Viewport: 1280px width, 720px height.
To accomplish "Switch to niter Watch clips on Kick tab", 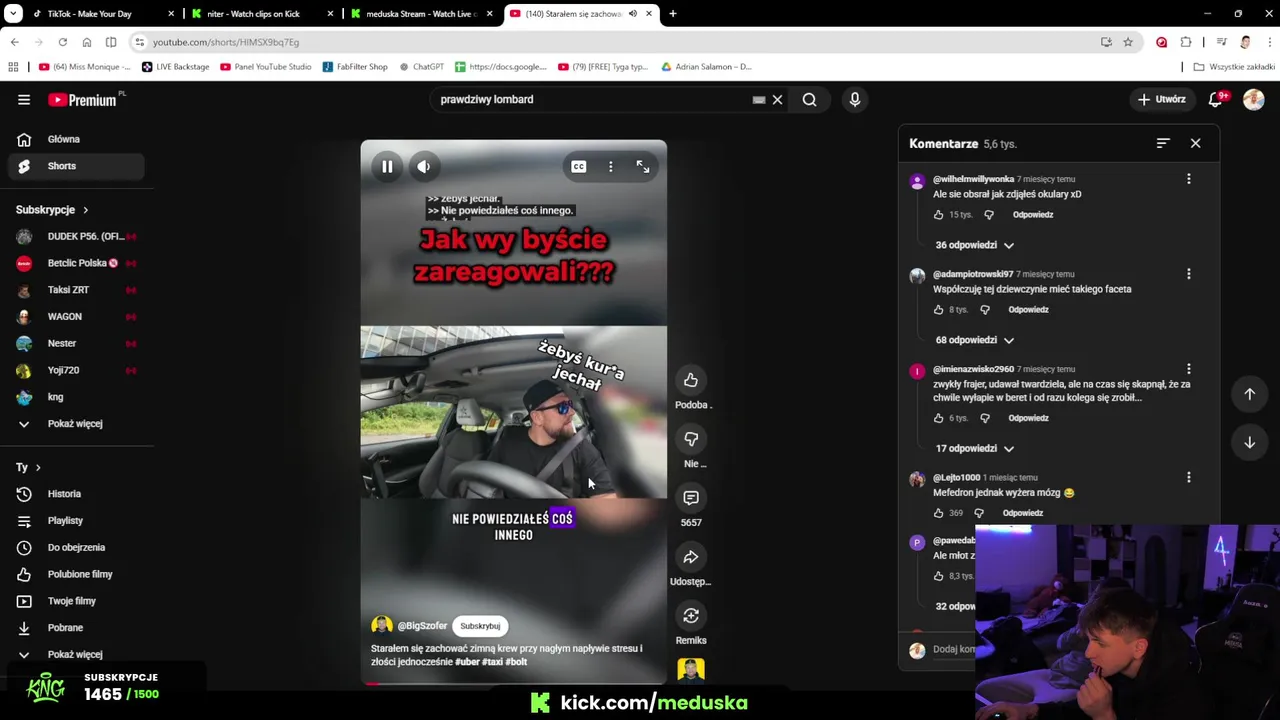I will tap(262, 14).
